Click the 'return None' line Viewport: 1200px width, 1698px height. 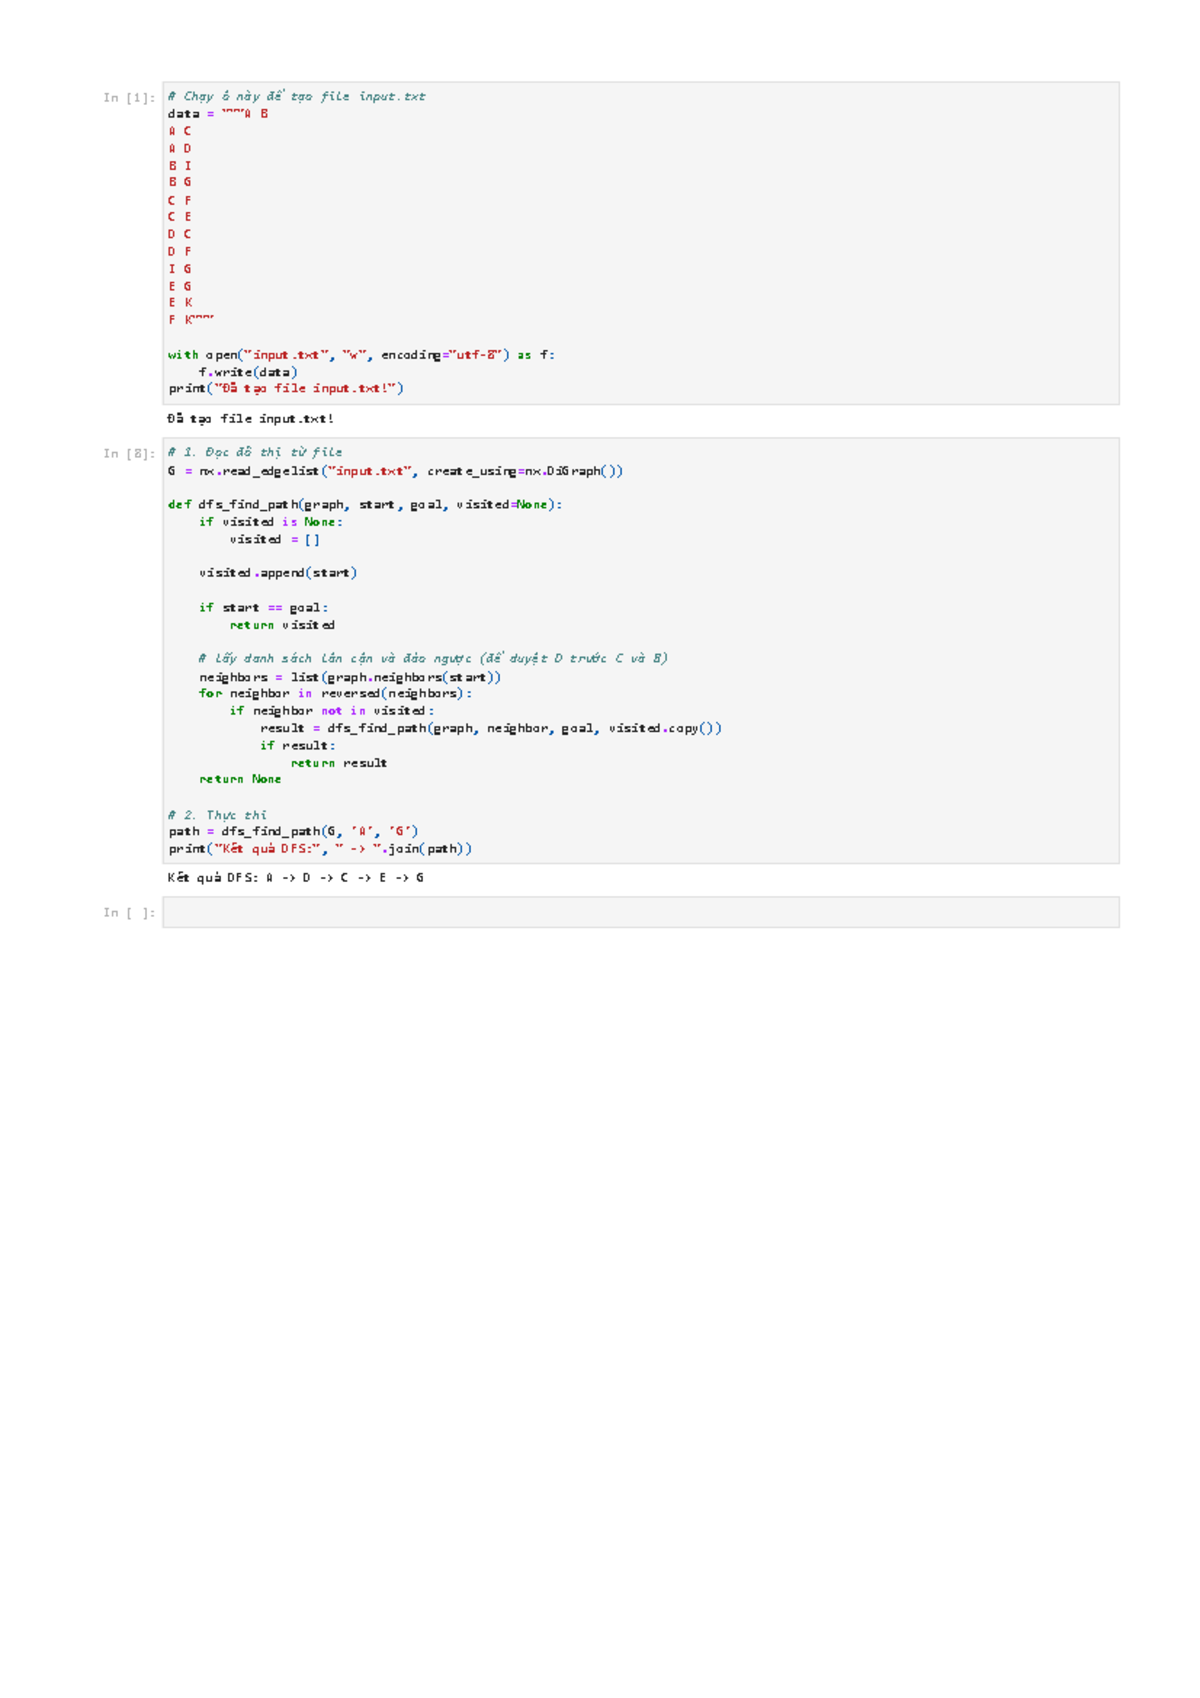click(240, 779)
